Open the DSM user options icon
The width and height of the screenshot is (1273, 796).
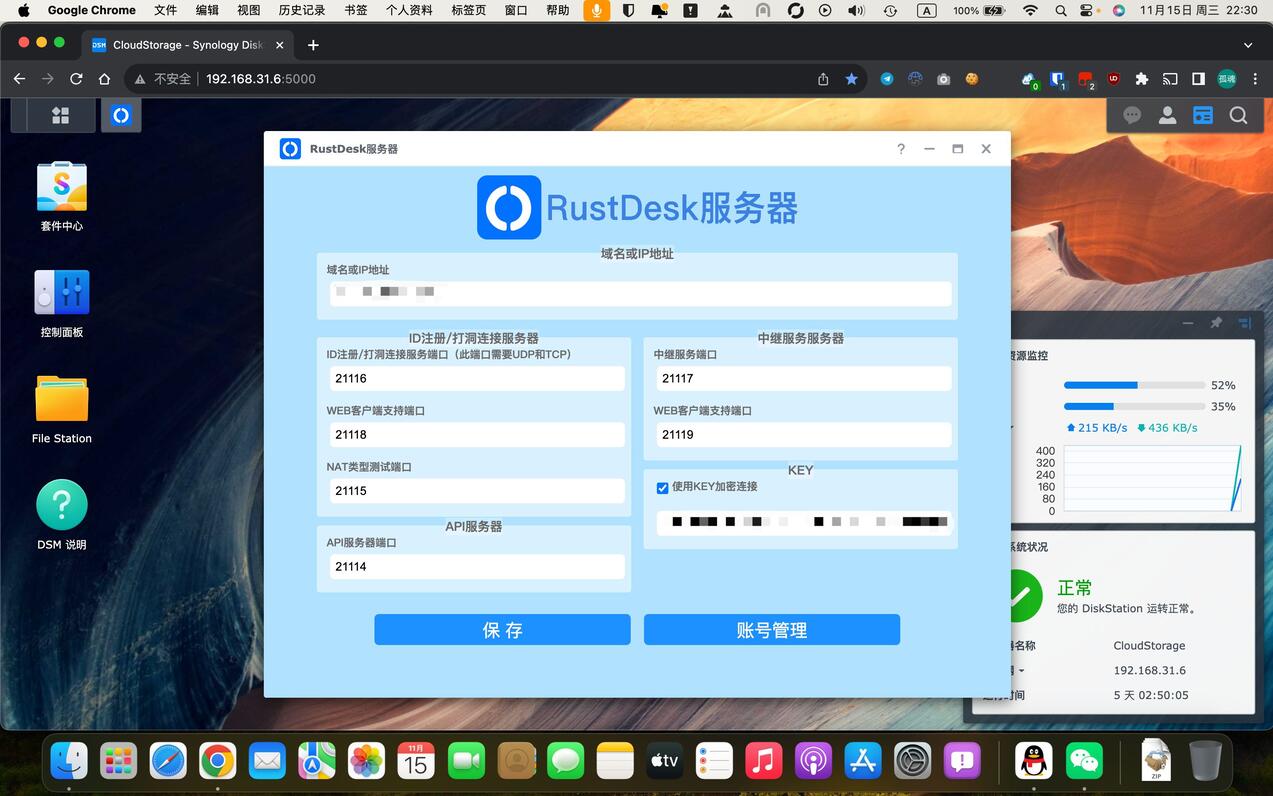1167,115
